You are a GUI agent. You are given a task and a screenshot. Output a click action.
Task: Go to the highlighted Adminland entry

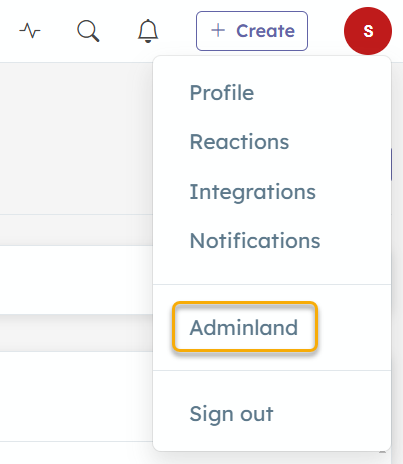tap(245, 327)
